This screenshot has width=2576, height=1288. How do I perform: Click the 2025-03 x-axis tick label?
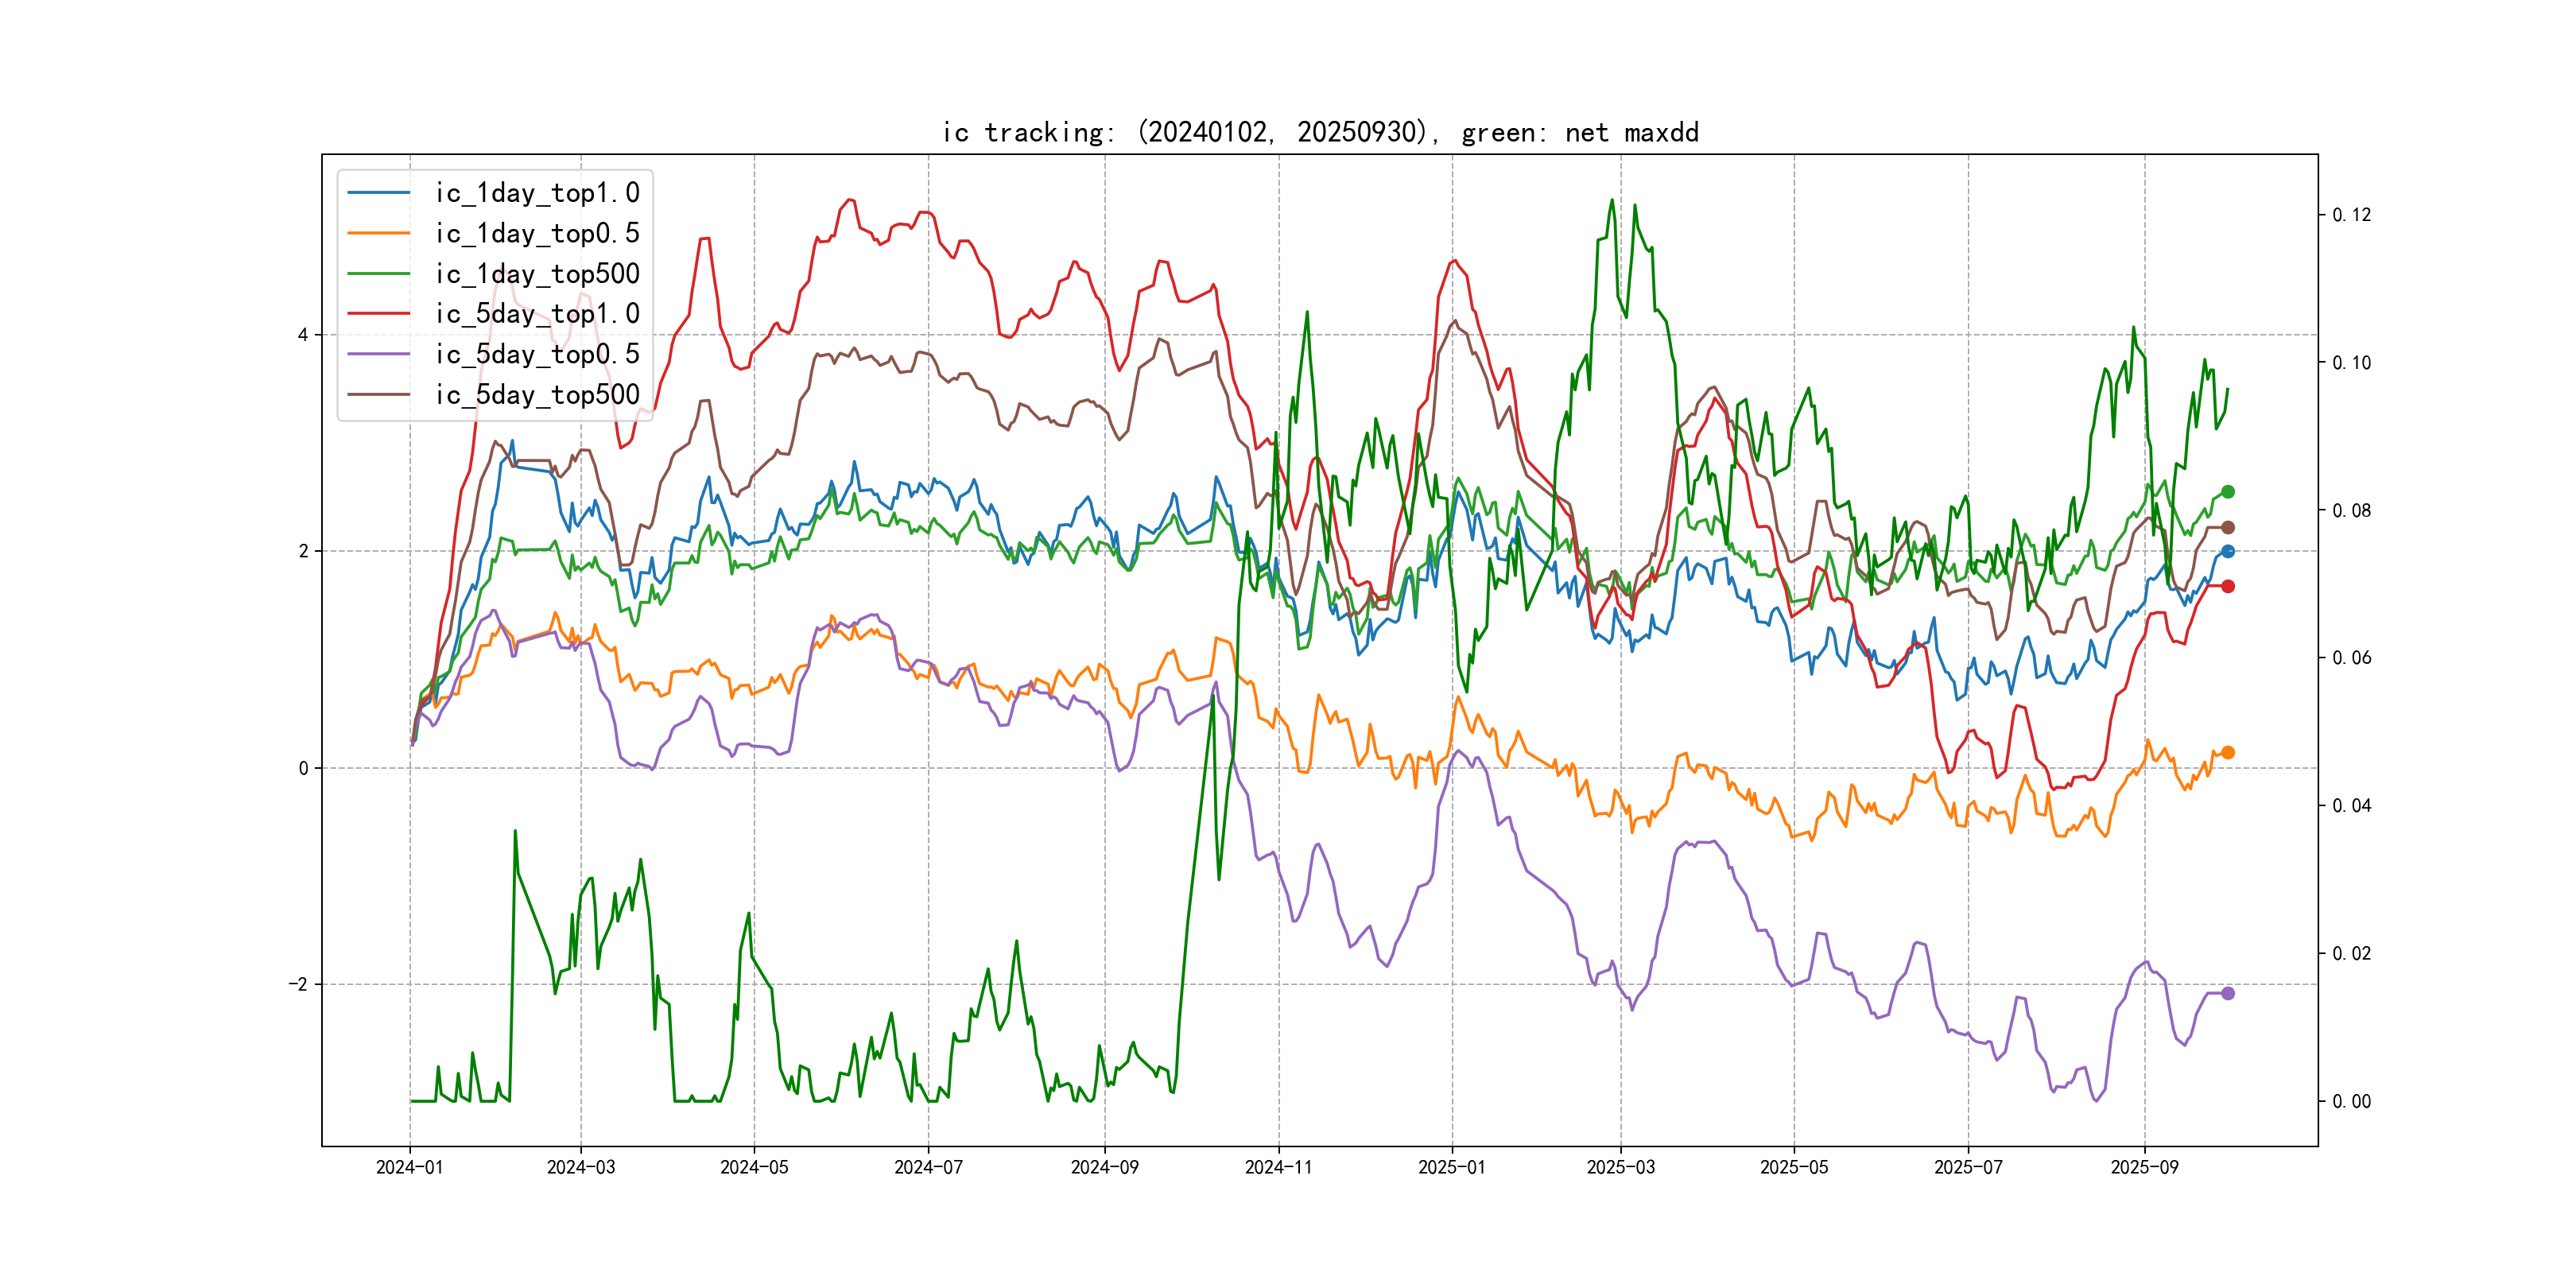click(1620, 1167)
